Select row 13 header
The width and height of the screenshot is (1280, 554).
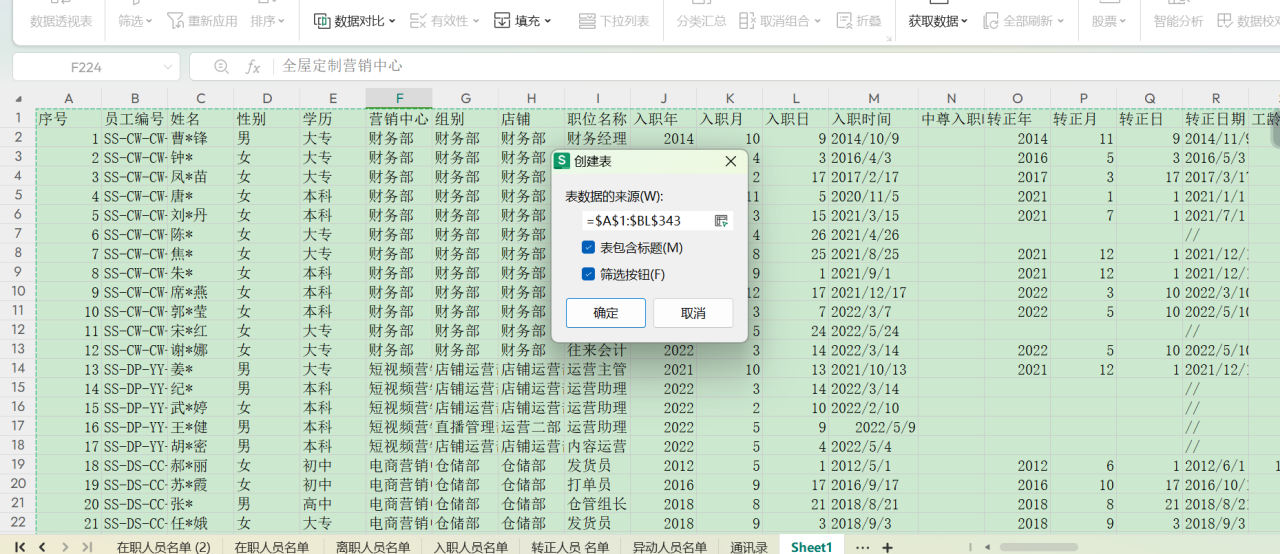(x=18, y=350)
